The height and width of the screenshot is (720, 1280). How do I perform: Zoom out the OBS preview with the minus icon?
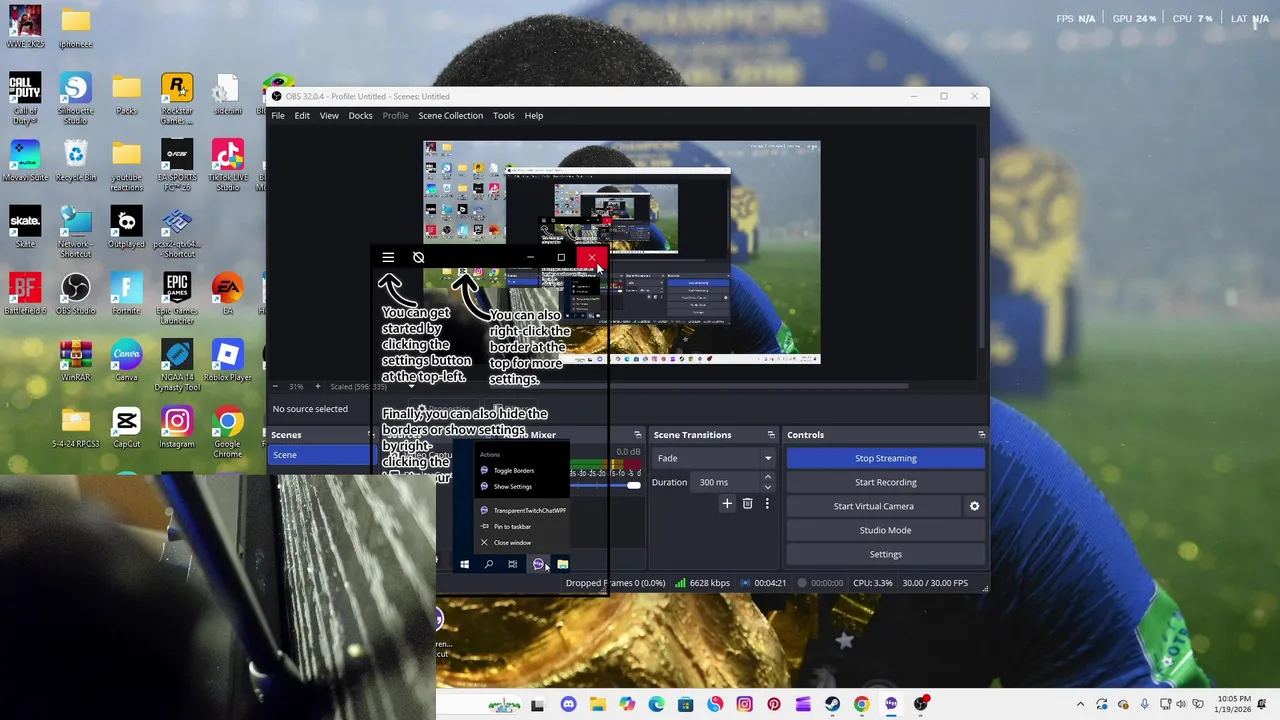pos(276,386)
